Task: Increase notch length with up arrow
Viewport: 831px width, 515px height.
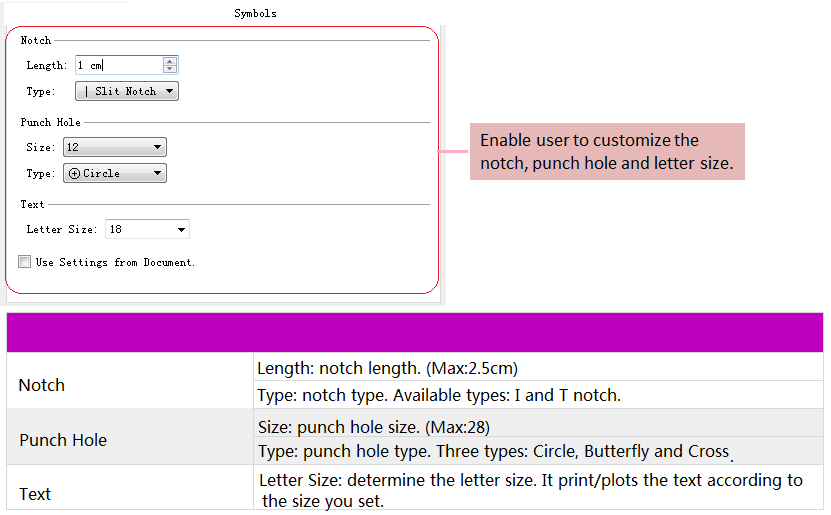Action: (x=170, y=61)
